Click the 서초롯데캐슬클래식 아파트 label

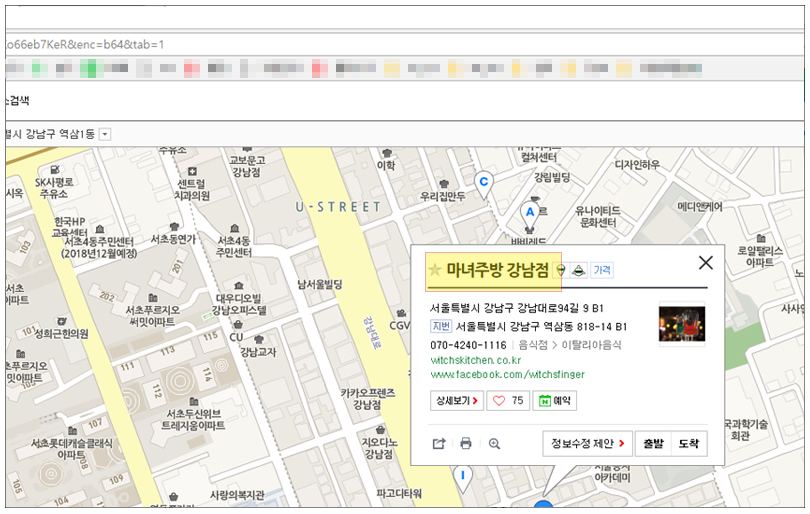click(x=71, y=448)
